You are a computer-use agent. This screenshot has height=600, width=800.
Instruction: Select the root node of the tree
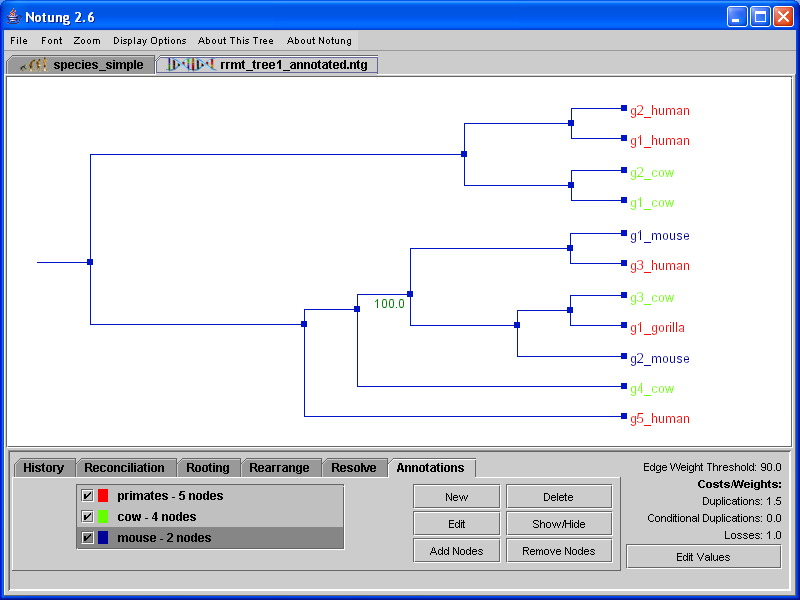pos(90,262)
